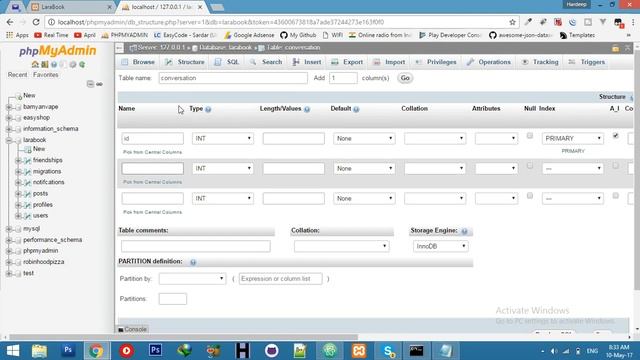
Task: Expand the posts table node
Action: (18, 193)
